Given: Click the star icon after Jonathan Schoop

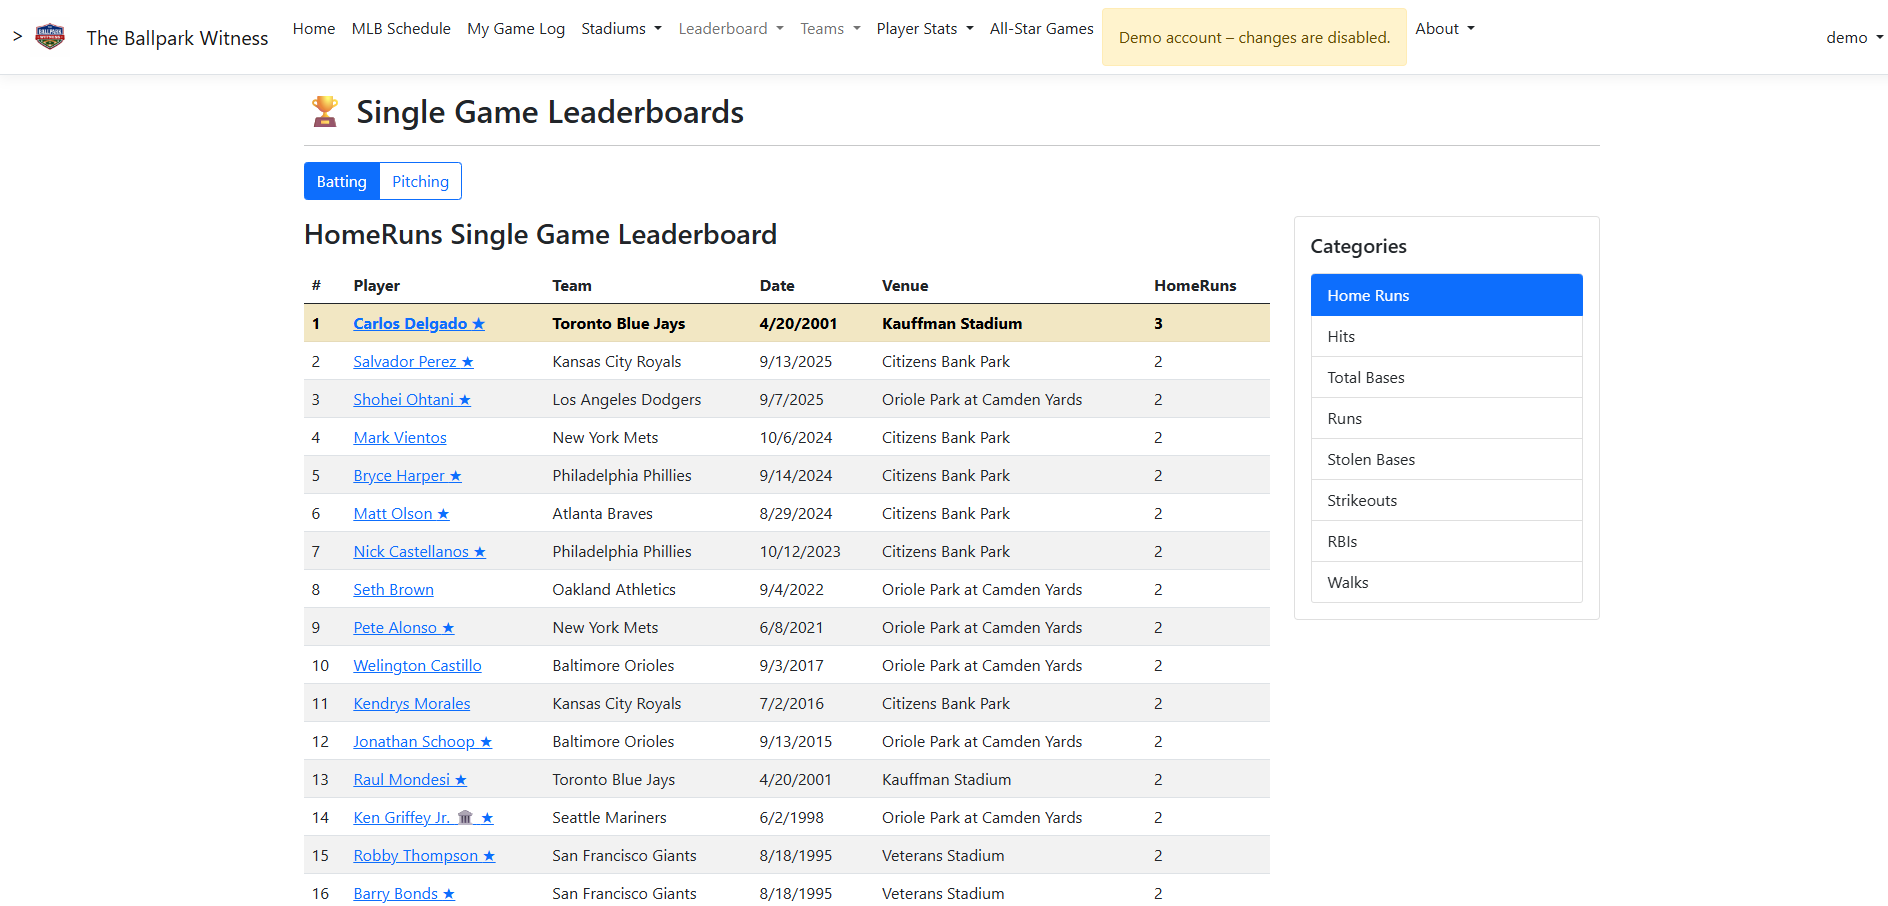Looking at the screenshot, I should 486,742.
